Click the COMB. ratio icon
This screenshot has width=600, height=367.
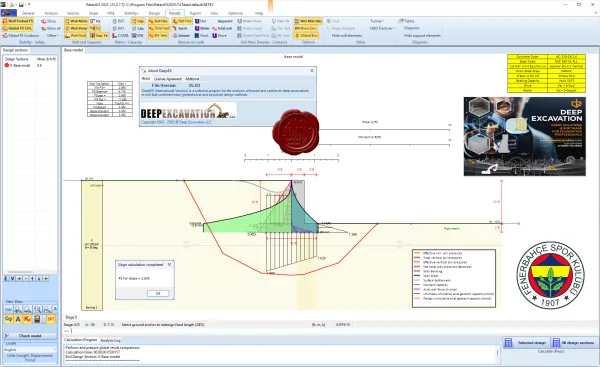coord(114,36)
